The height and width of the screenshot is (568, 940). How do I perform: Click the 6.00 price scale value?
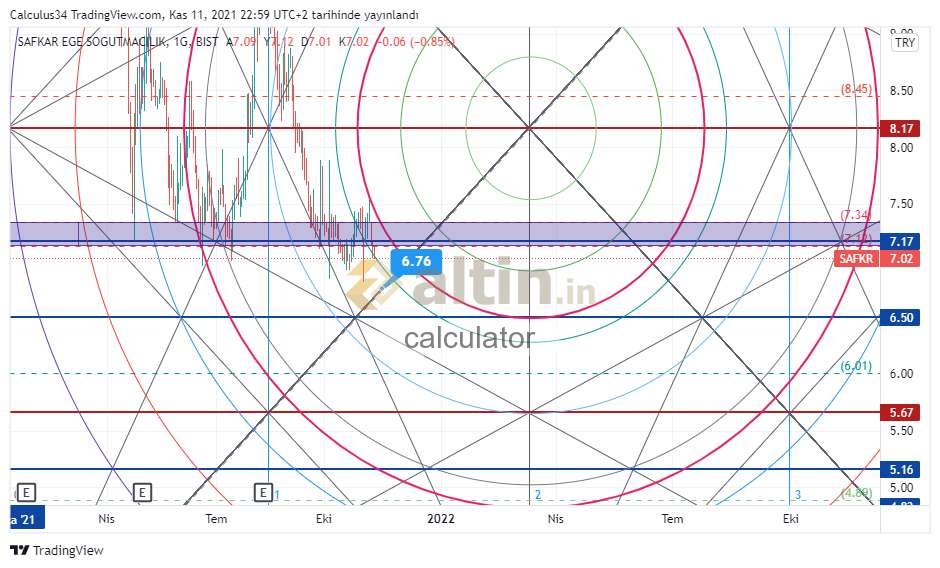click(x=901, y=374)
